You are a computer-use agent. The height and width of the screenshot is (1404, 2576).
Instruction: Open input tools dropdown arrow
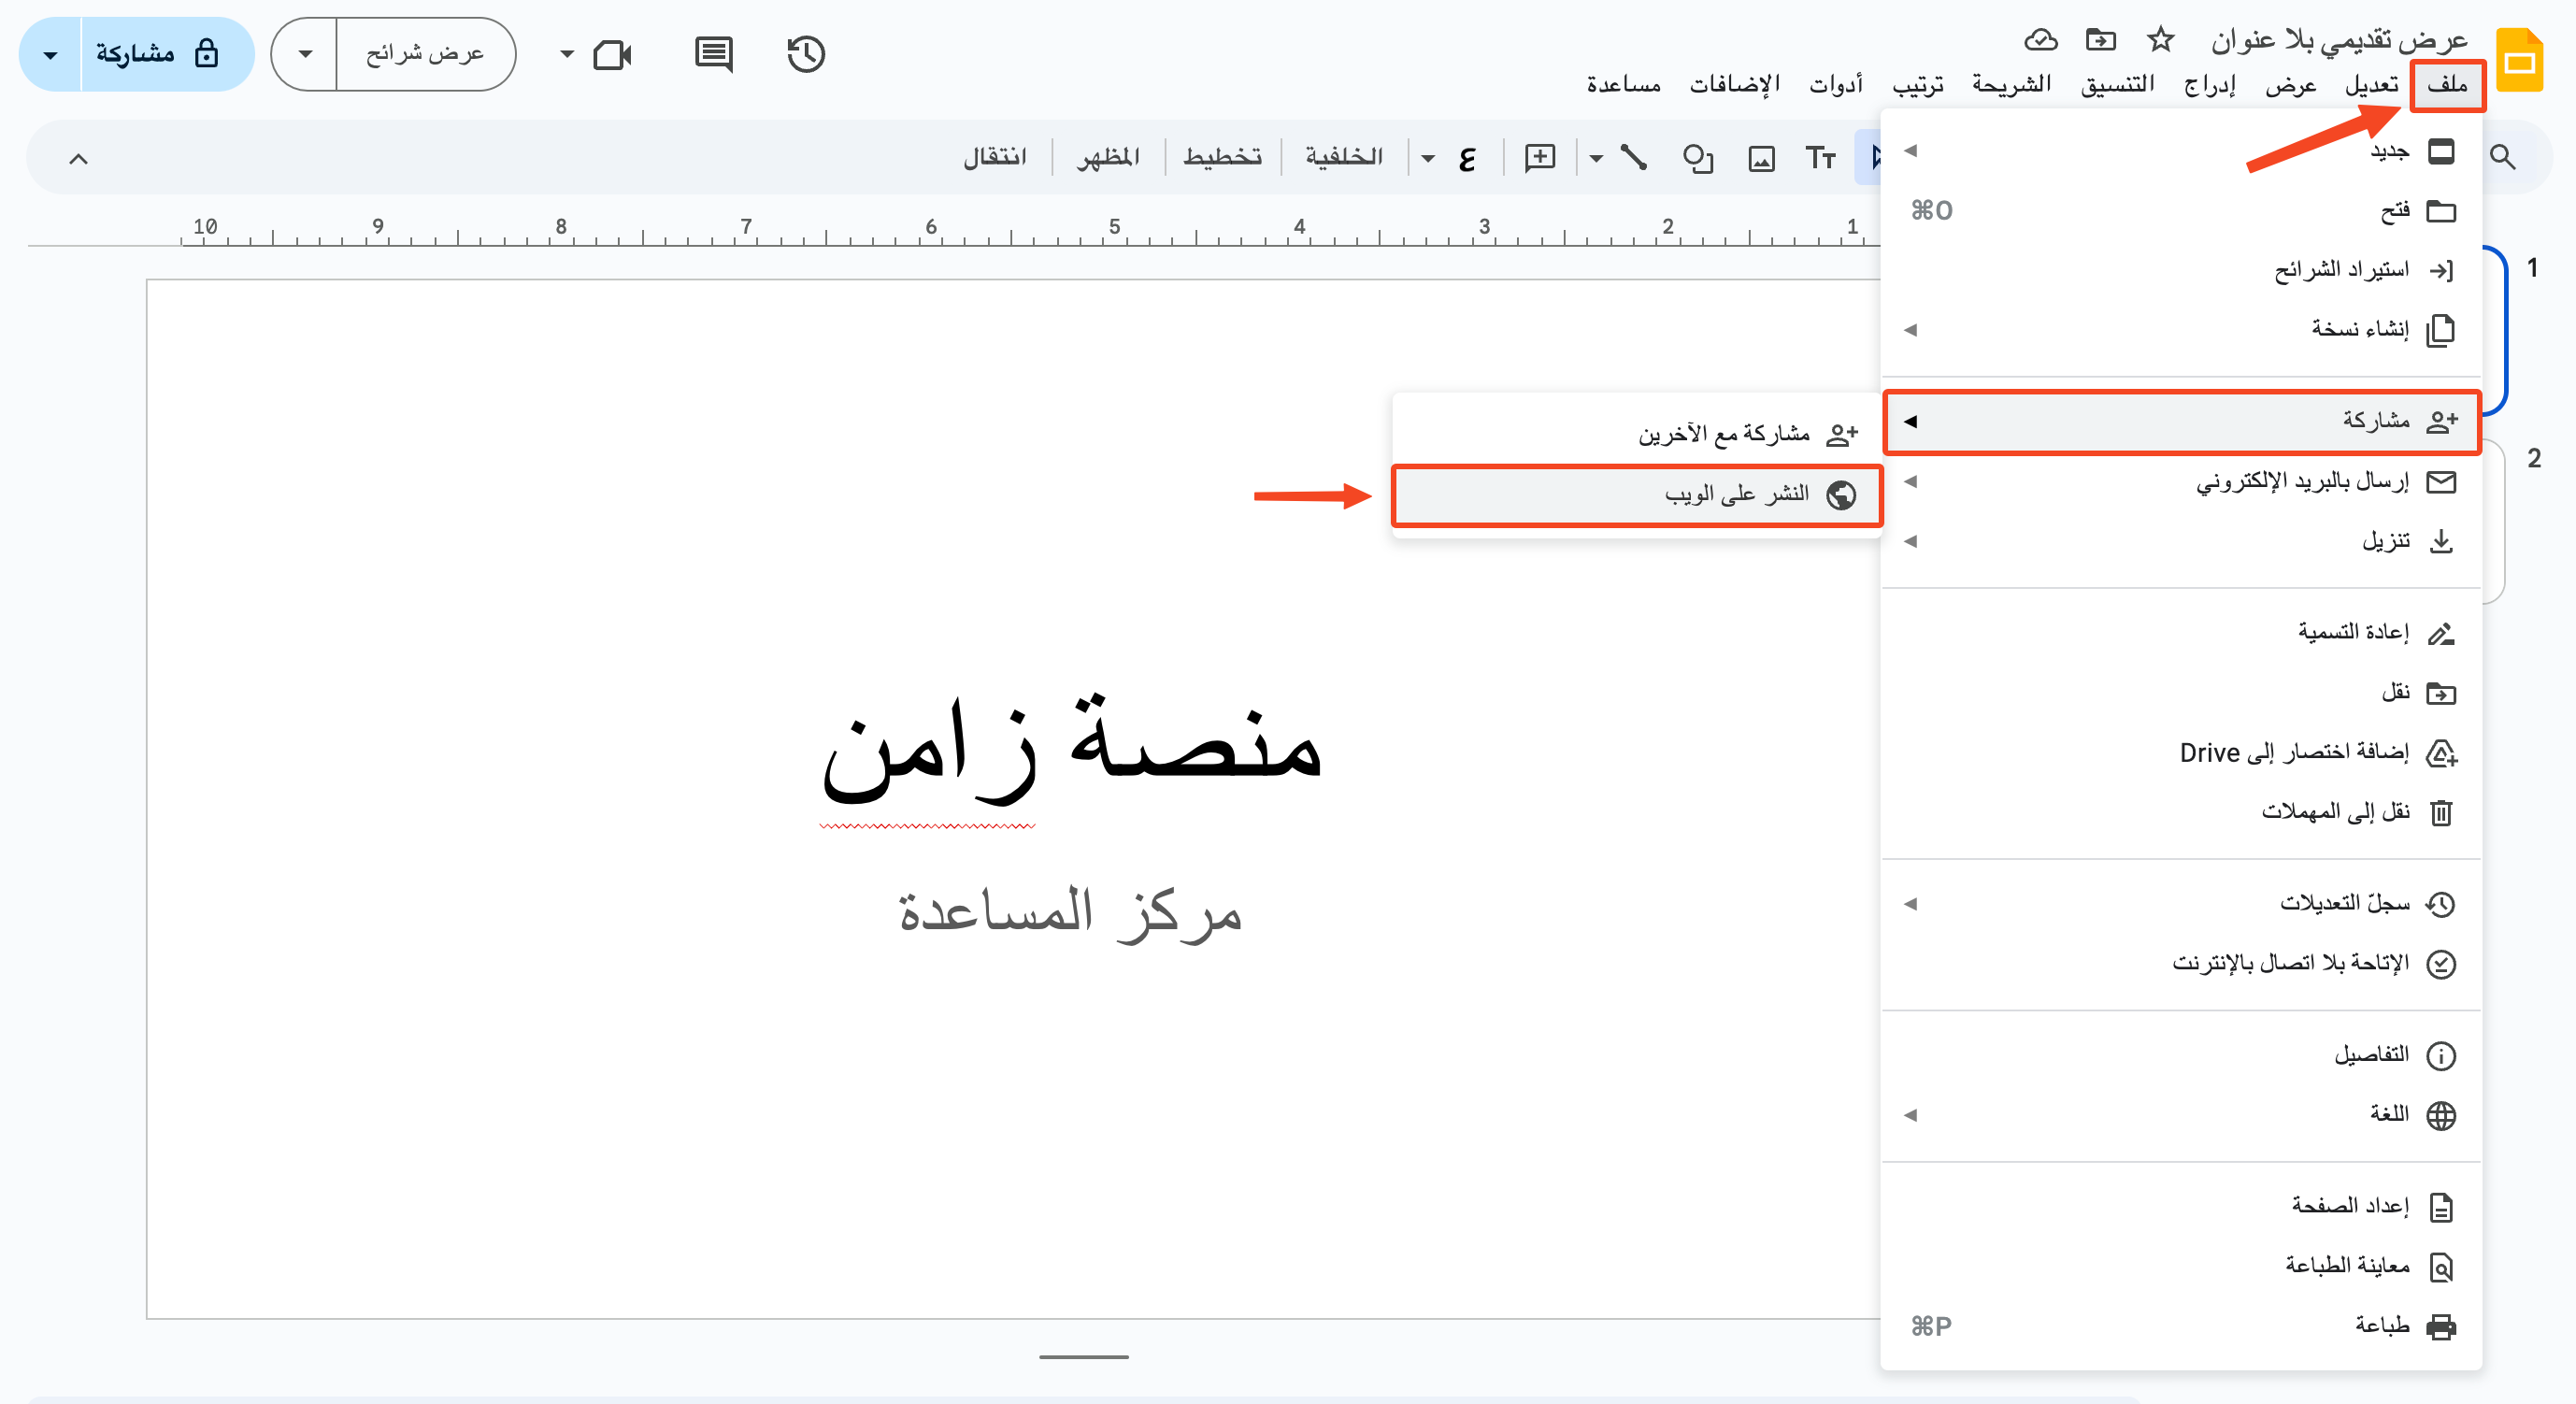coord(1428,158)
